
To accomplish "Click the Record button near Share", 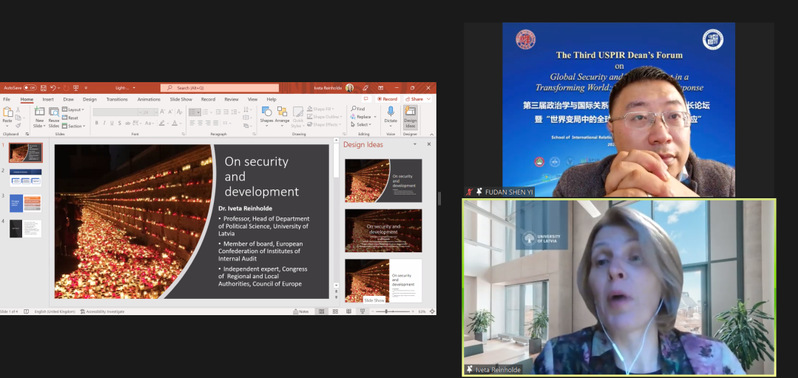I will [x=388, y=99].
